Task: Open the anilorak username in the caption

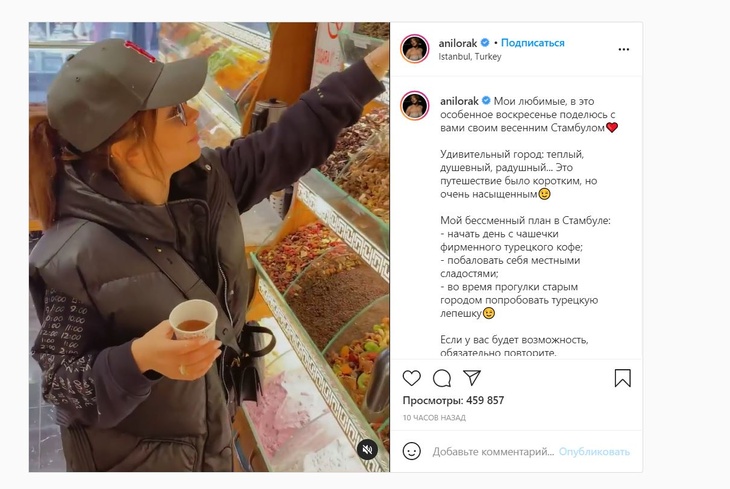Action: (x=460, y=101)
